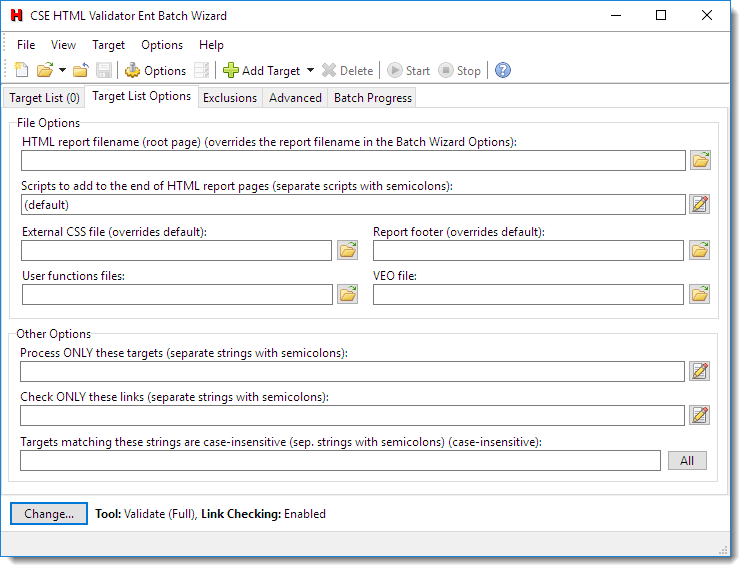Click the New target list icon

(x=21, y=70)
